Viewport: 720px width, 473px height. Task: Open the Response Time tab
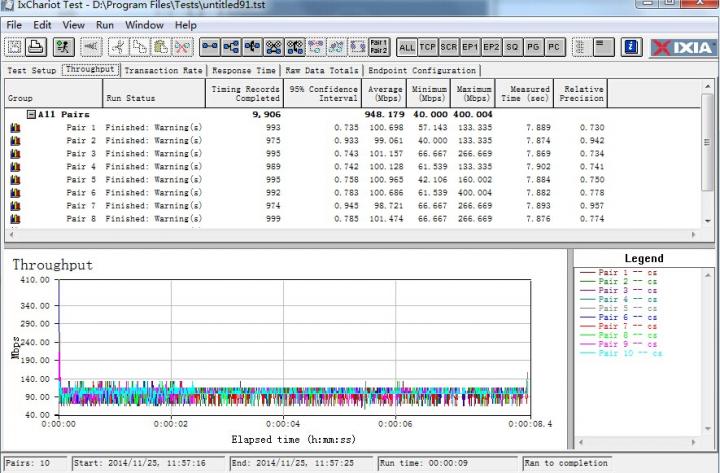pos(244,70)
